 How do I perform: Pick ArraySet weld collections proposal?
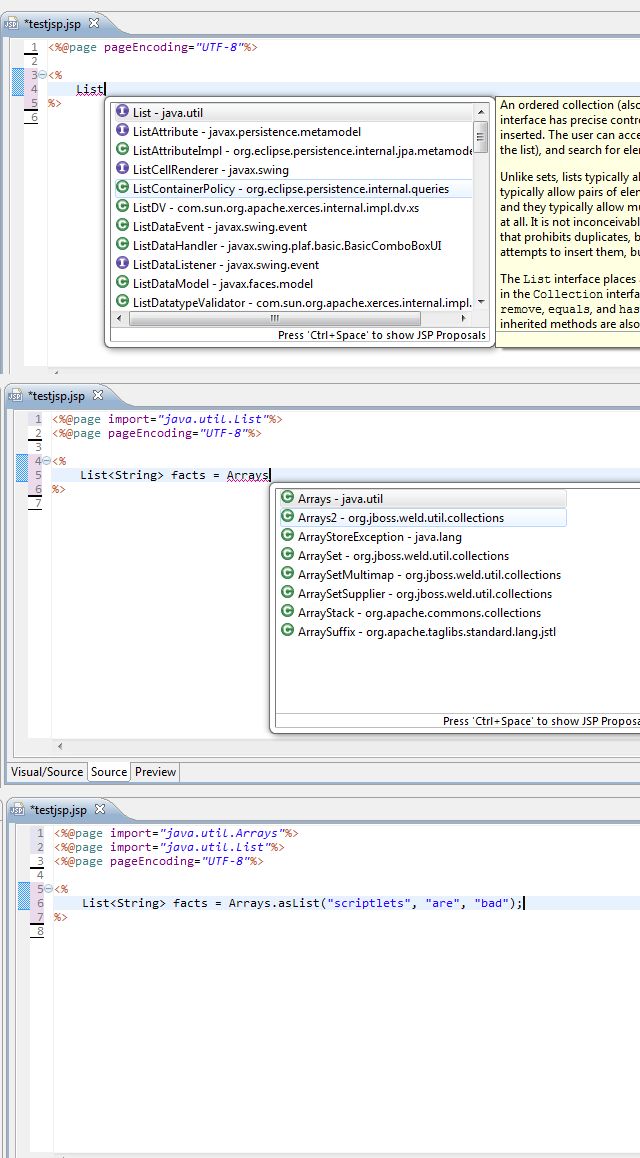423,555
